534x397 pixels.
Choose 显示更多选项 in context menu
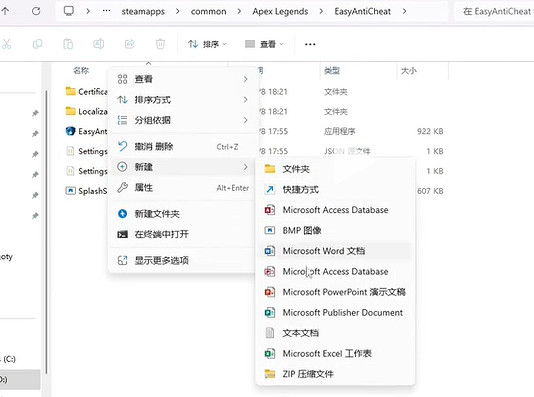(183, 260)
